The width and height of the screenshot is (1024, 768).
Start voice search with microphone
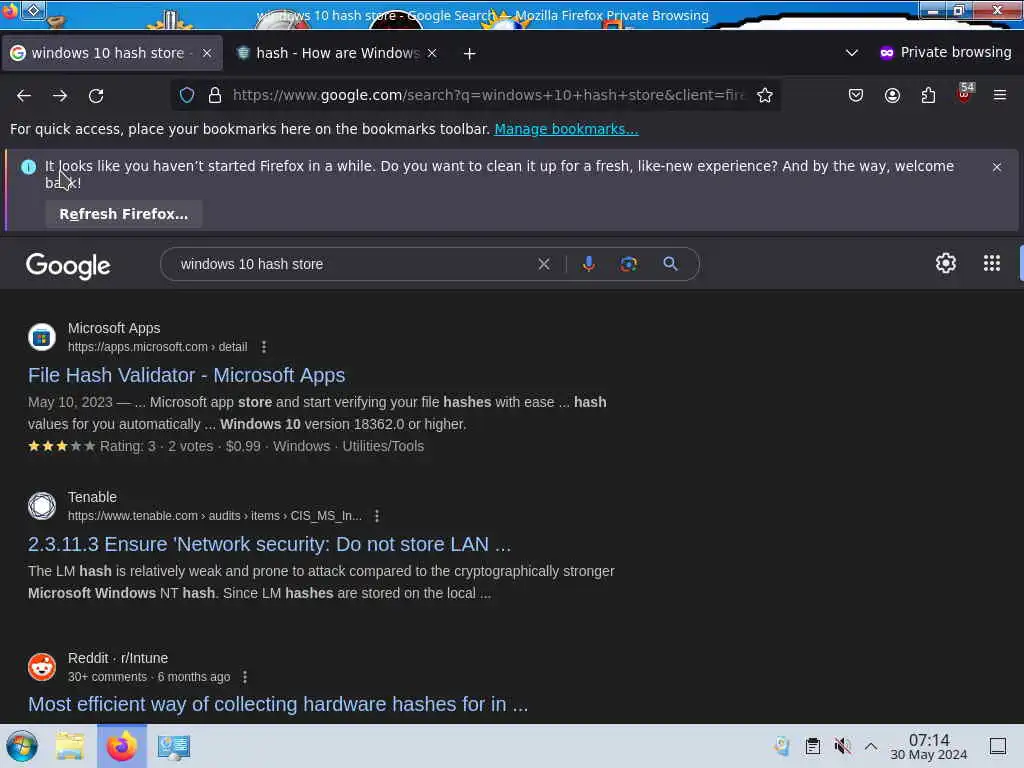(588, 264)
